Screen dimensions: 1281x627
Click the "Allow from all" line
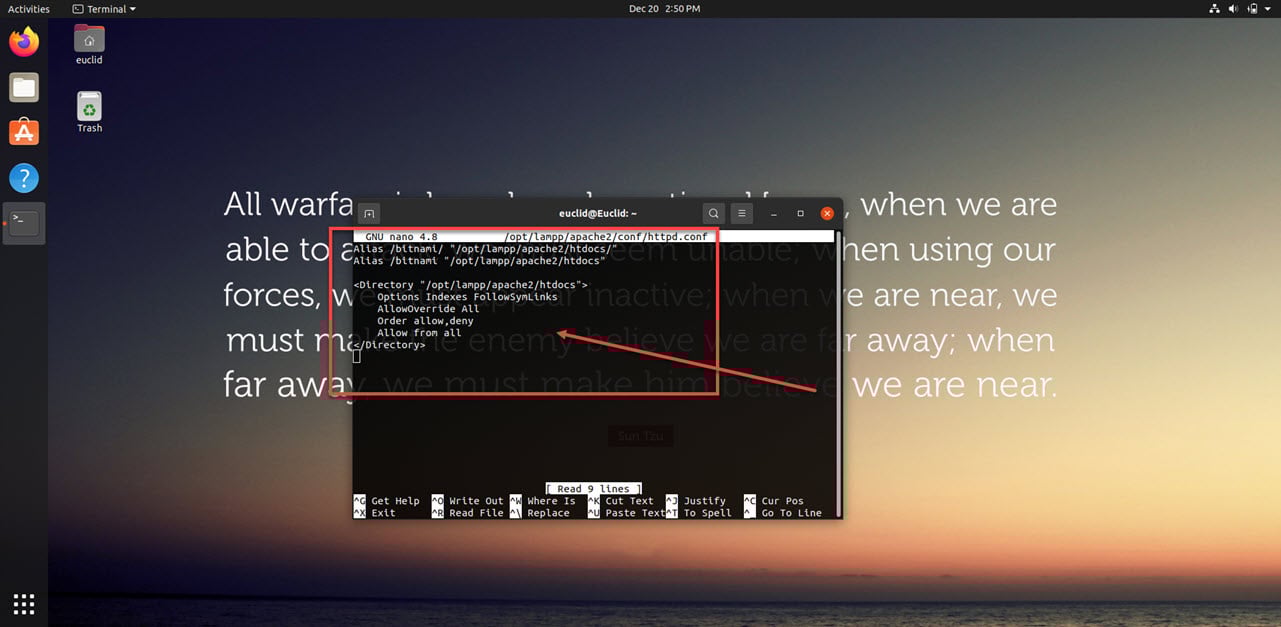[x=419, y=333]
